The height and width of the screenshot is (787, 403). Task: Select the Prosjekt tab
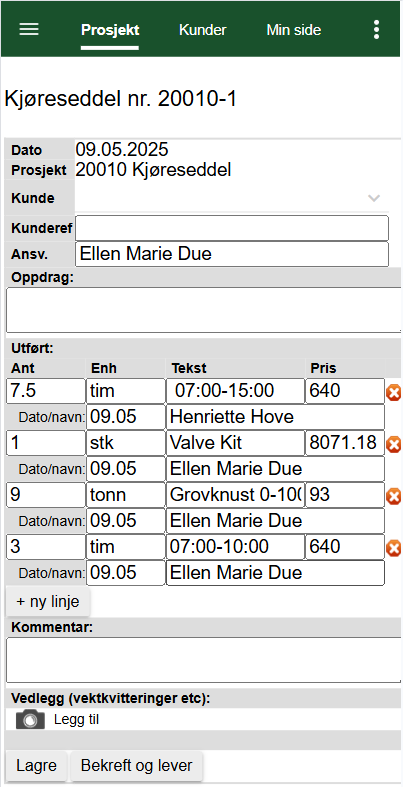[x=110, y=30]
